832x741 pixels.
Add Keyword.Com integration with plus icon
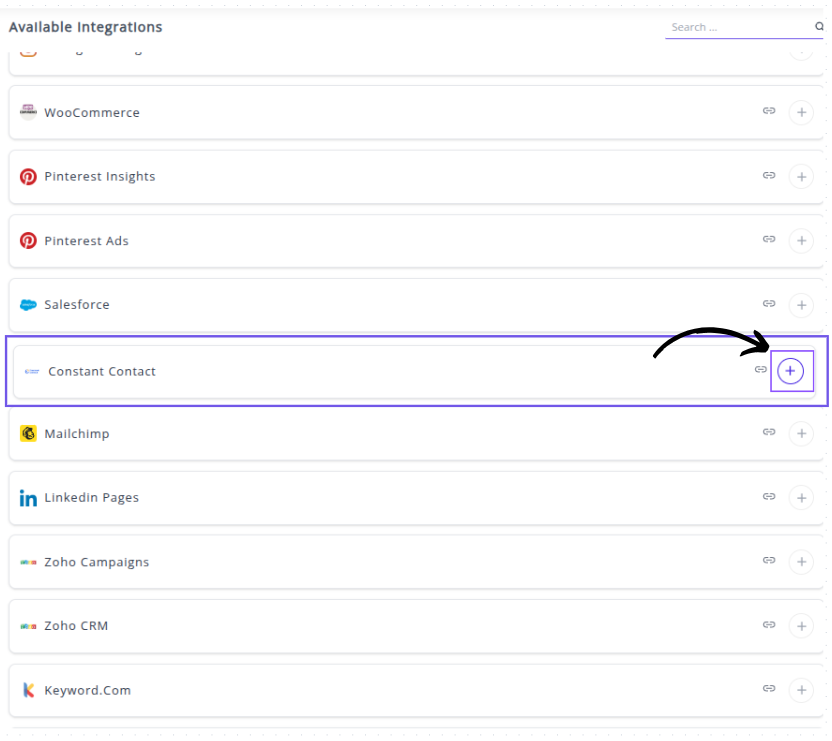click(x=801, y=690)
